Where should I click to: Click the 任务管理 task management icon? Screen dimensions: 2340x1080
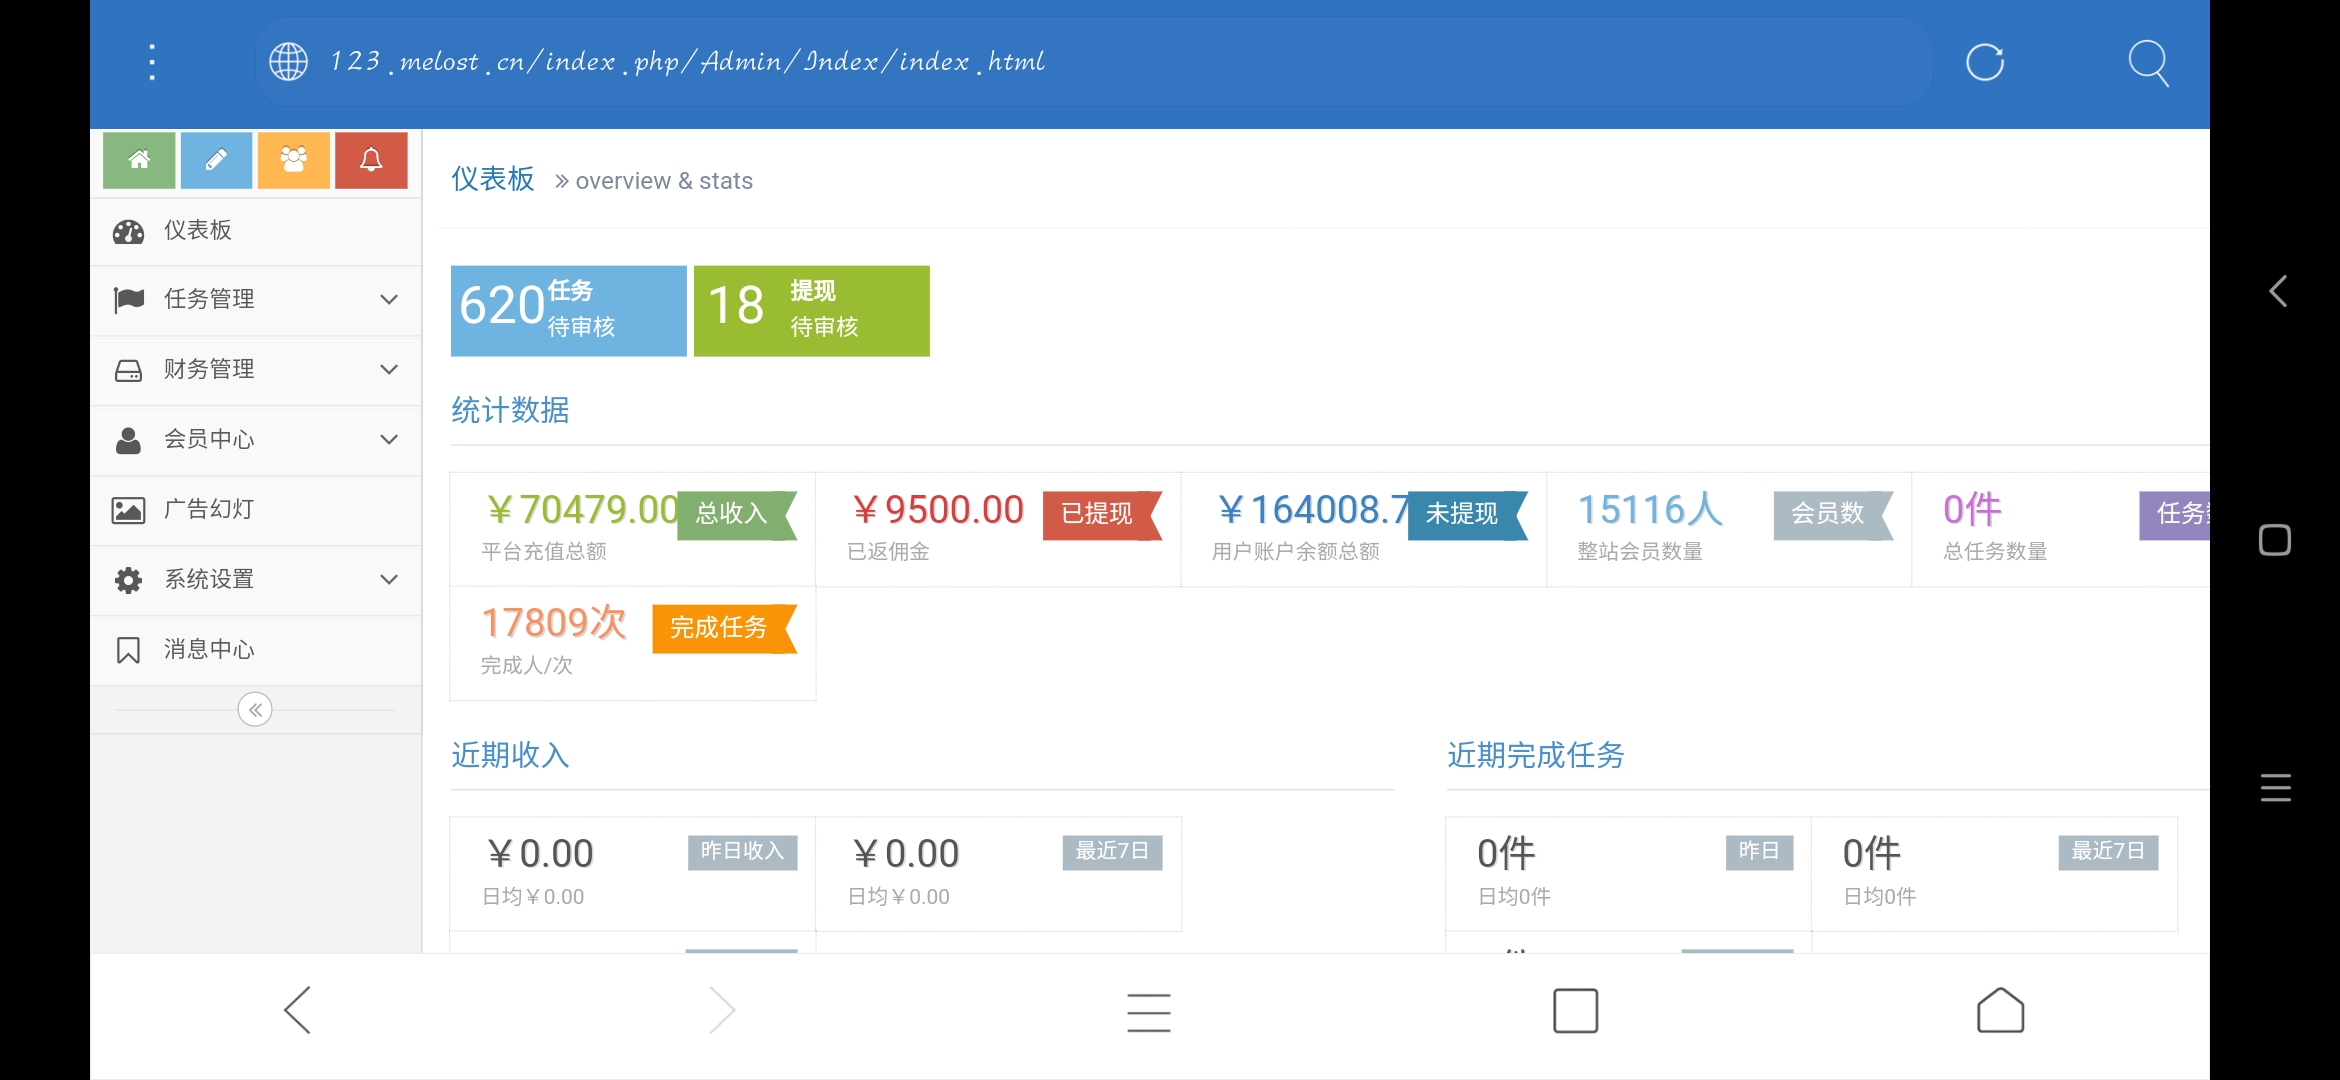coord(131,297)
